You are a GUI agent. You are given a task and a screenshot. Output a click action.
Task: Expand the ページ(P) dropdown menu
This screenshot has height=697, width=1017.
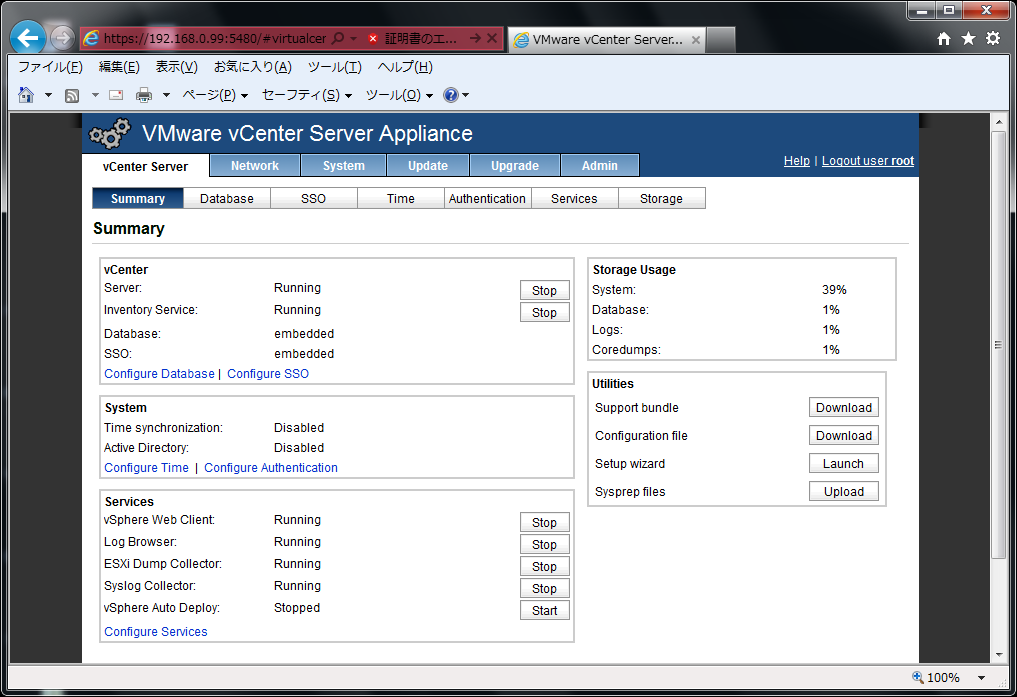(x=214, y=95)
